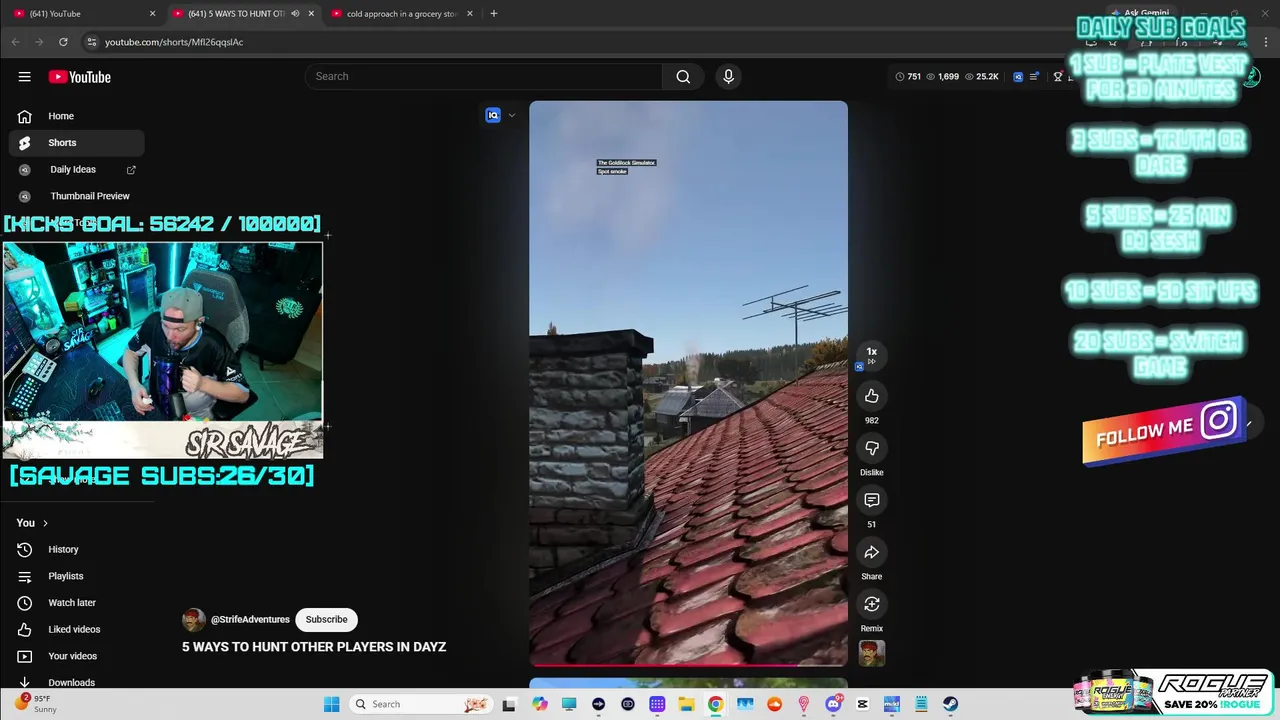Open the YouTube hamburger guide menu
This screenshot has height=720, width=1280.
[24, 77]
